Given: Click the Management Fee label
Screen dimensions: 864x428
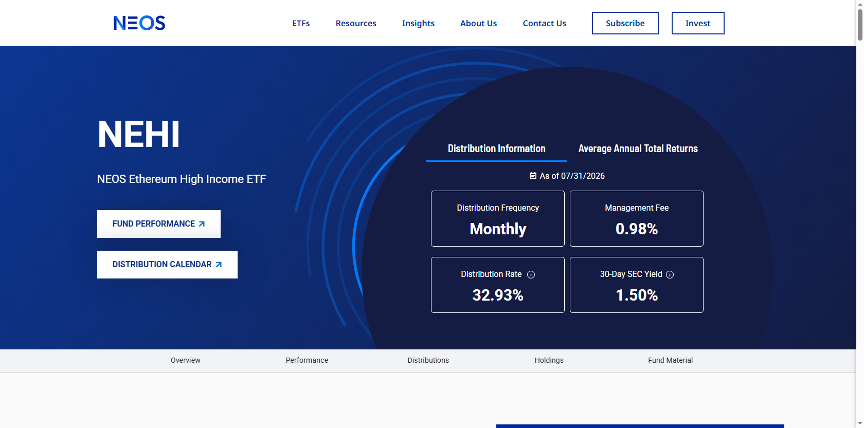Looking at the screenshot, I should (x=637, y=208).
